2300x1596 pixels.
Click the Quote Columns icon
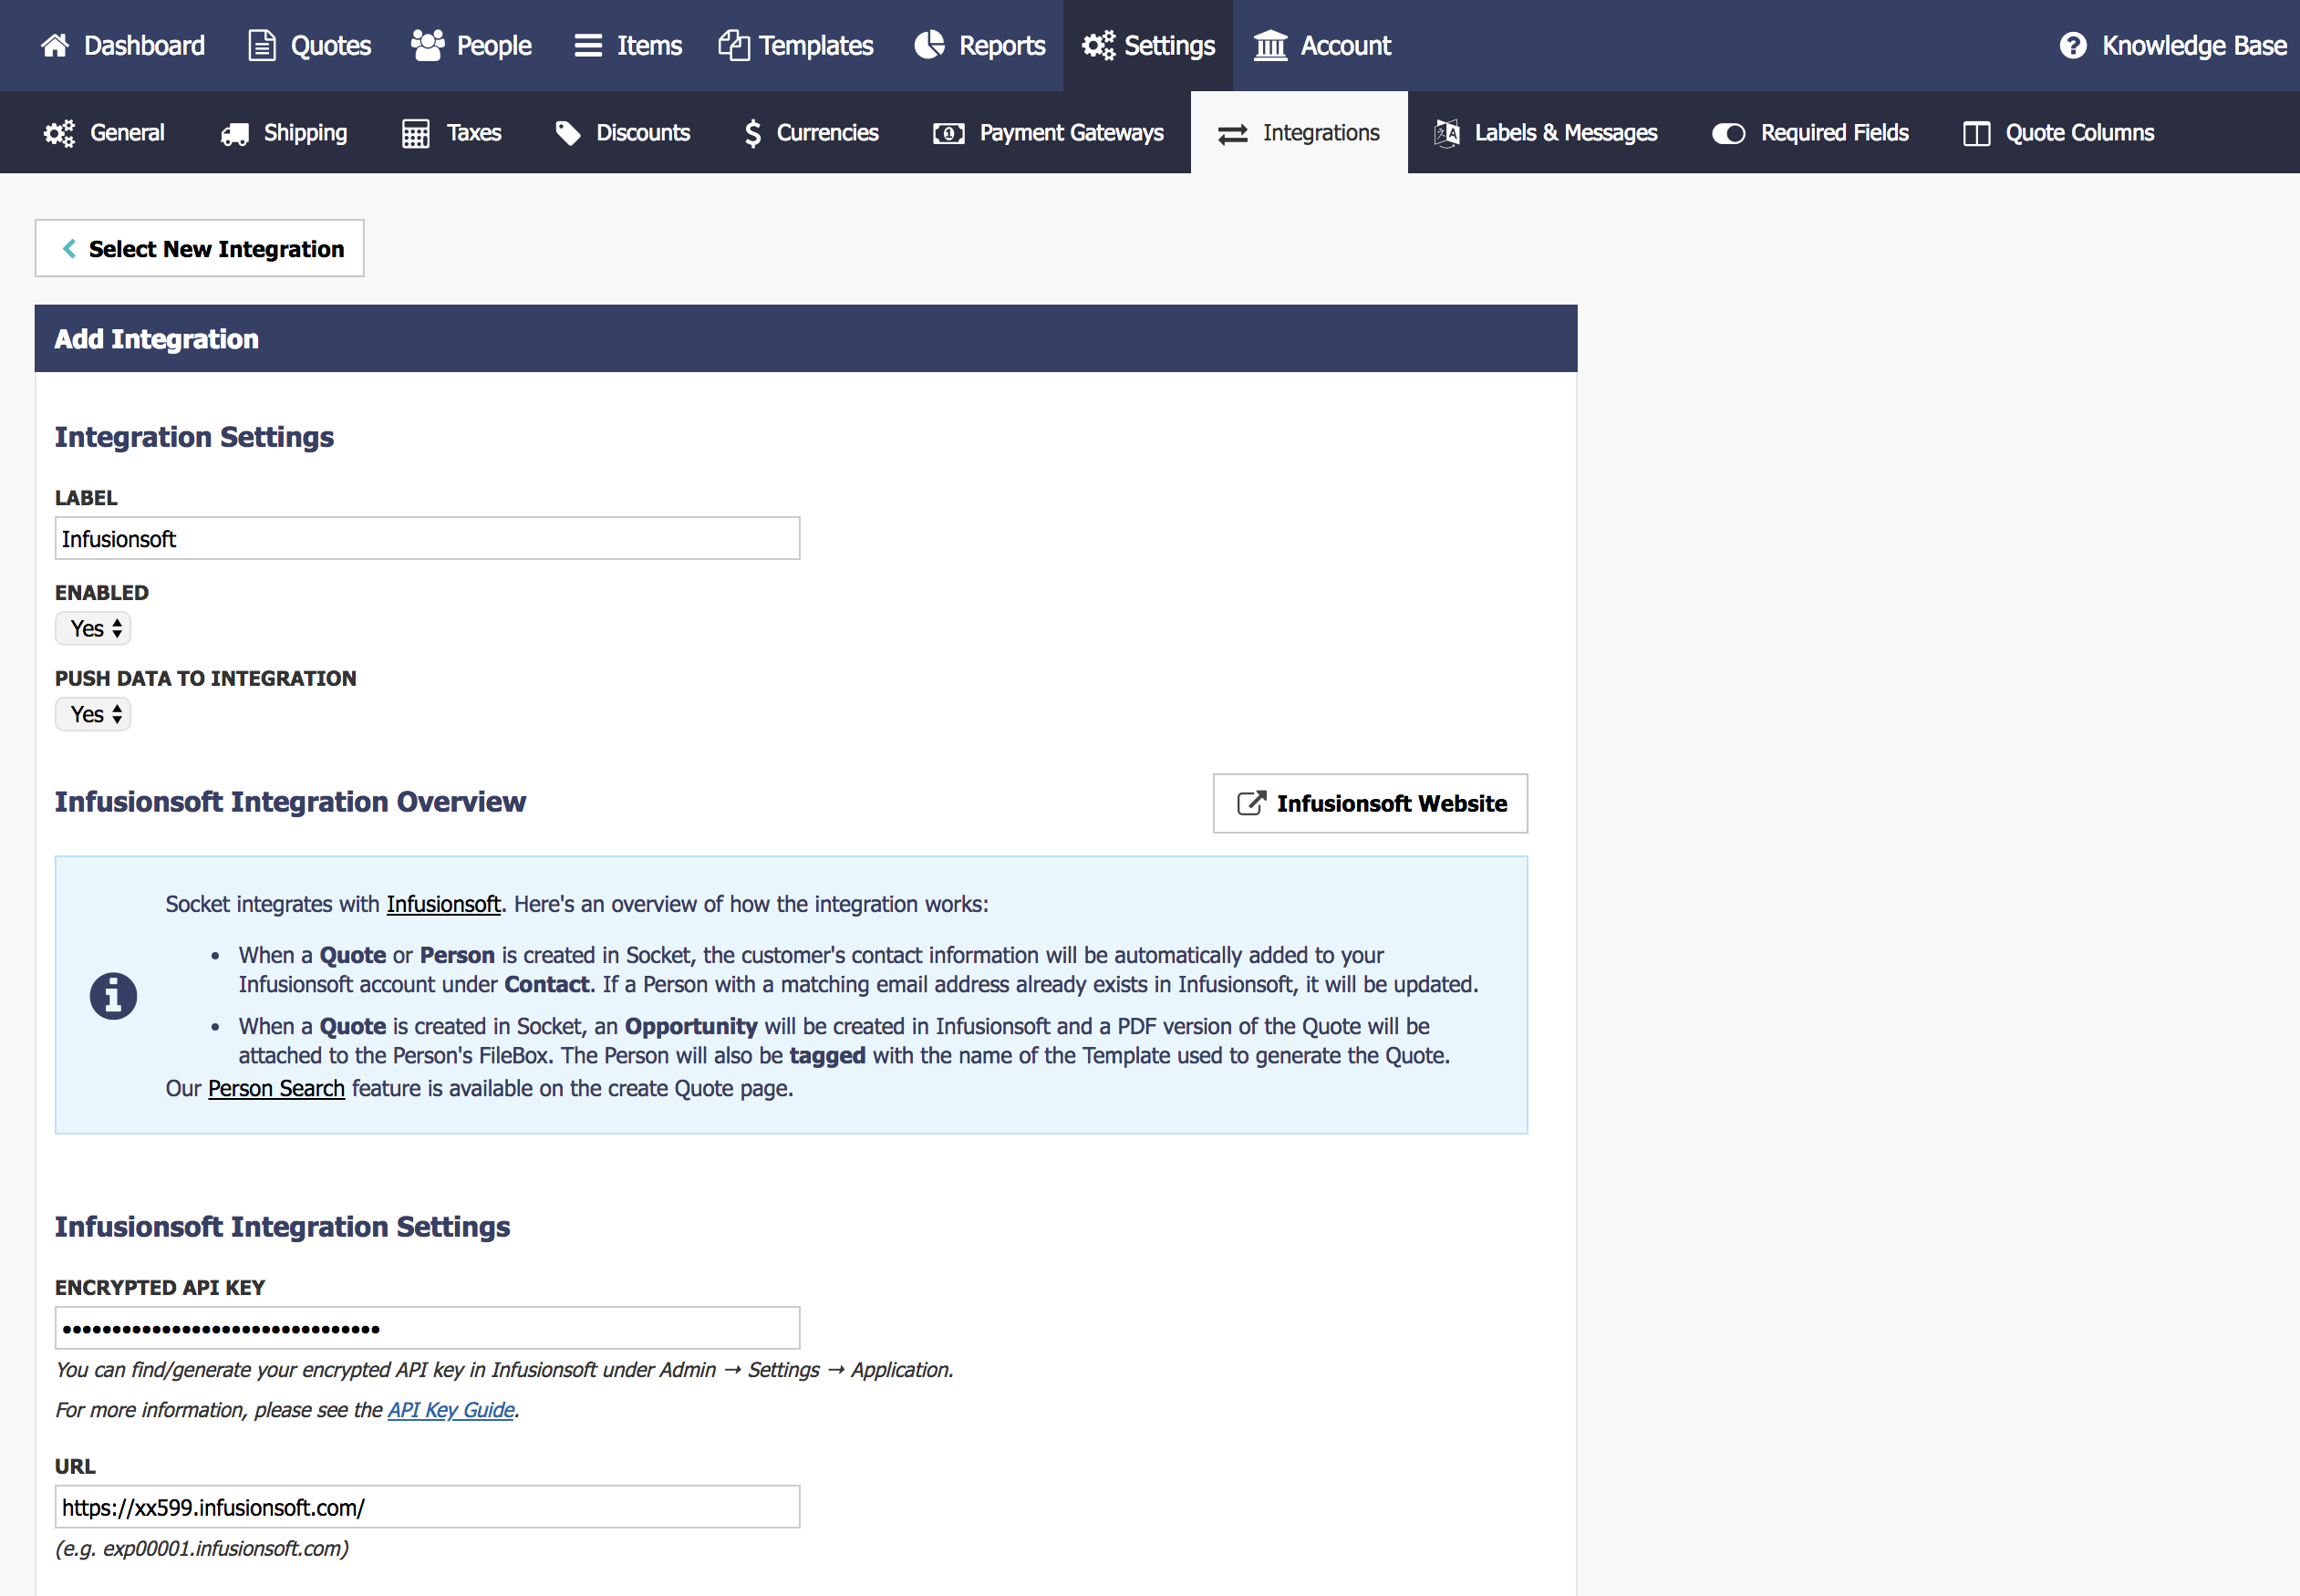pos(1977,133)
